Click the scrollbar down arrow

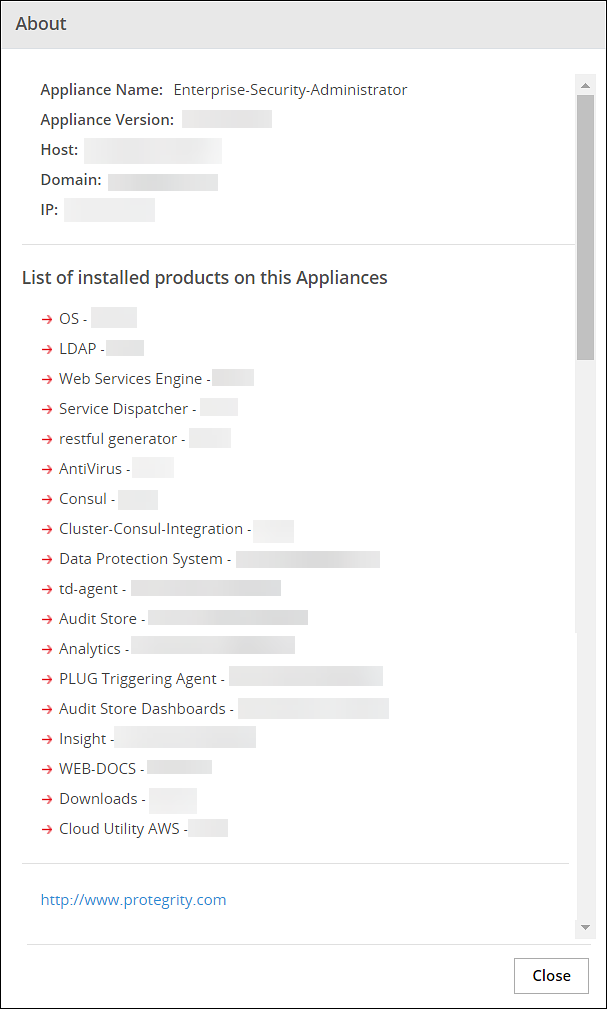click(586, 928)
